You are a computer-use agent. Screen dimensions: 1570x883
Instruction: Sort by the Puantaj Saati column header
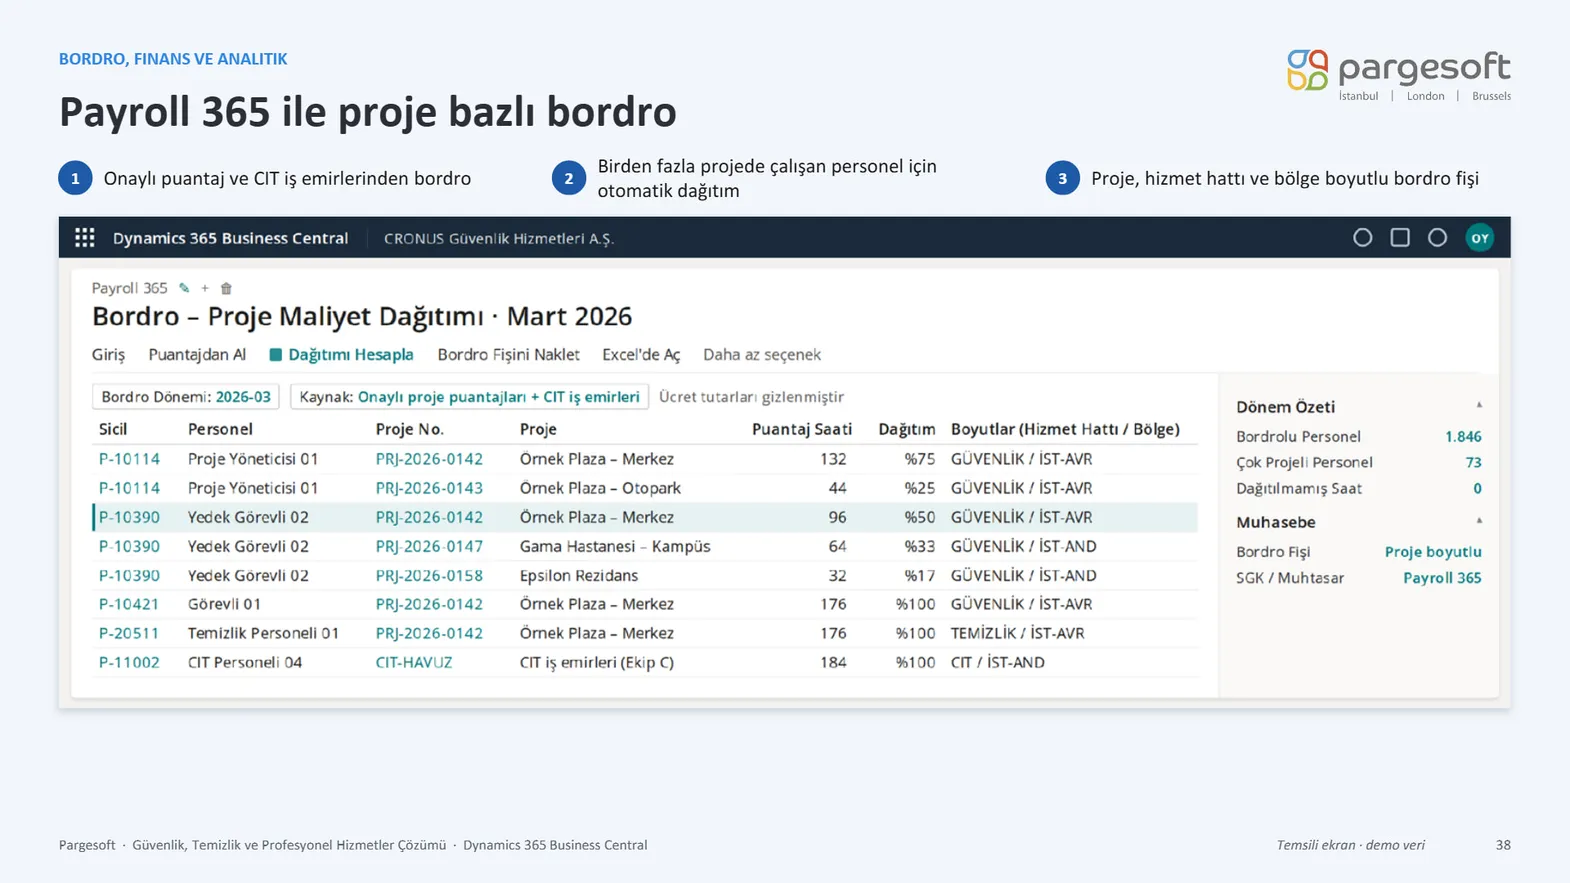[802, 429]
